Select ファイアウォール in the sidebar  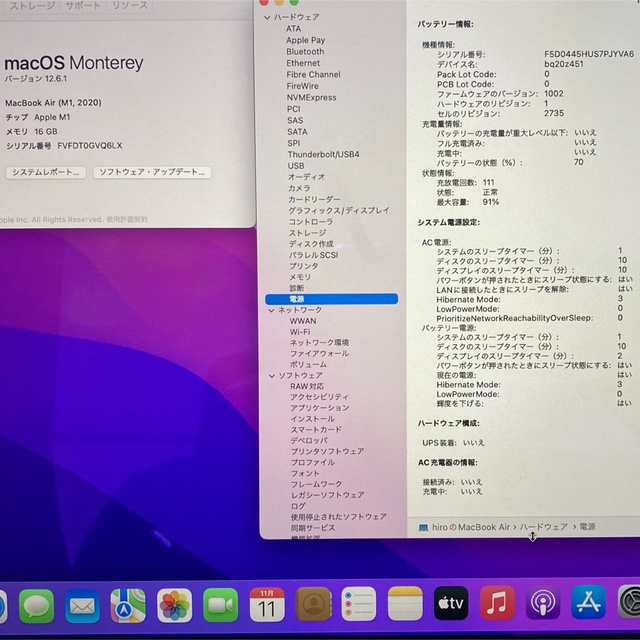[x=320, y=353]
